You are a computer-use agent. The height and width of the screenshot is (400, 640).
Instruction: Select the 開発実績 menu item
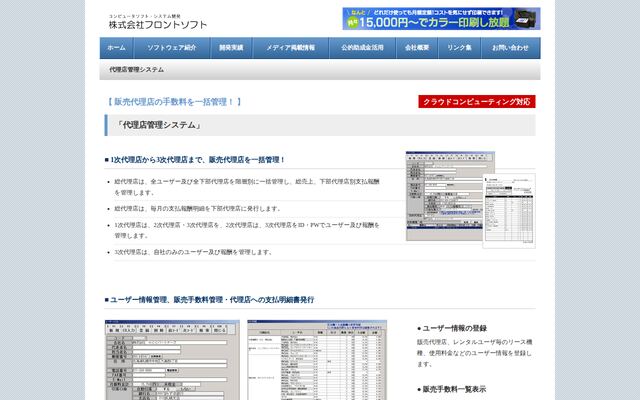[x=231, y=48]
